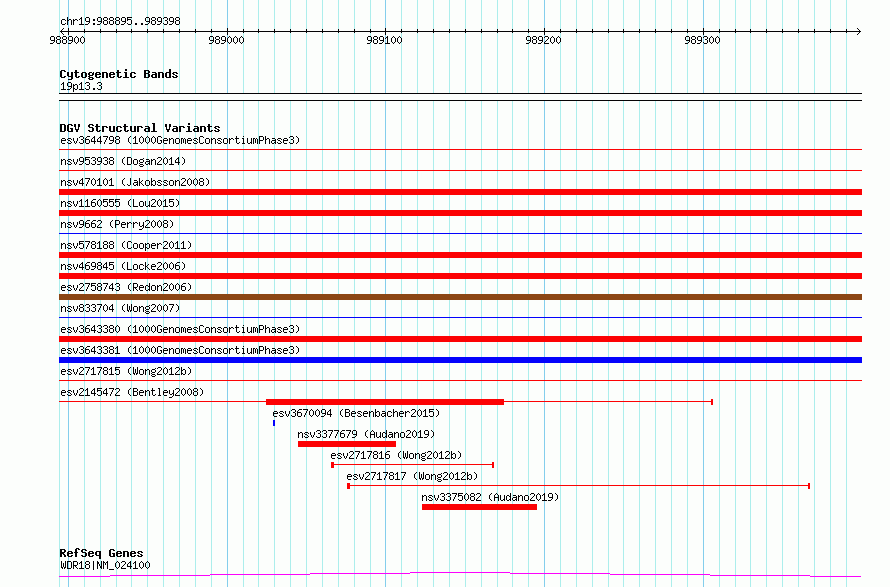Click the nsv3377679 (Audano2019) red bar
The width and height of the screenshot is (890, 587).
pos(347,444)
